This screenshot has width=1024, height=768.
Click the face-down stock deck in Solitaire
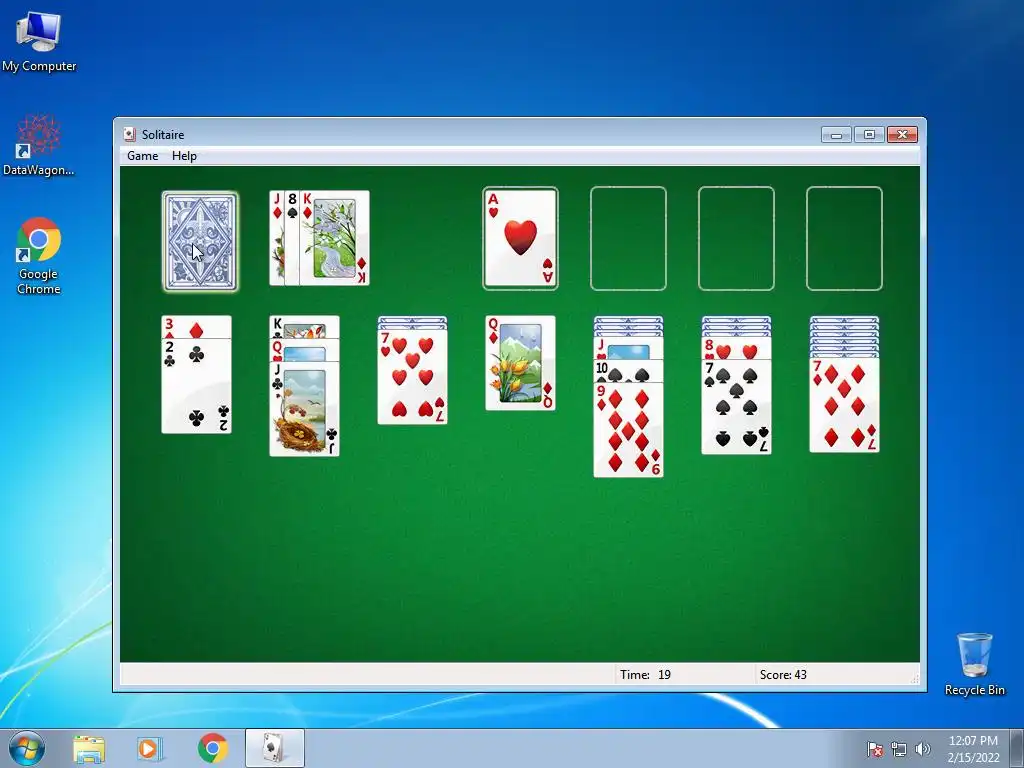(200, 241)
